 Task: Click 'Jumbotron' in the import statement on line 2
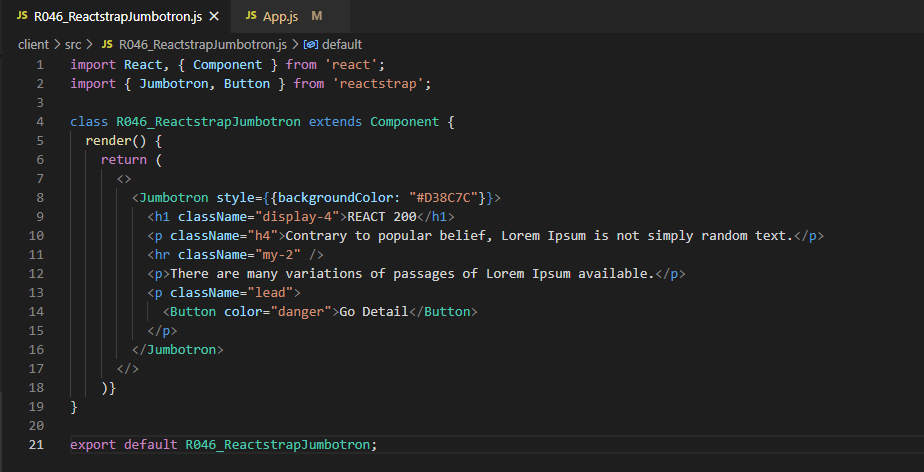(x=174, y=84)
